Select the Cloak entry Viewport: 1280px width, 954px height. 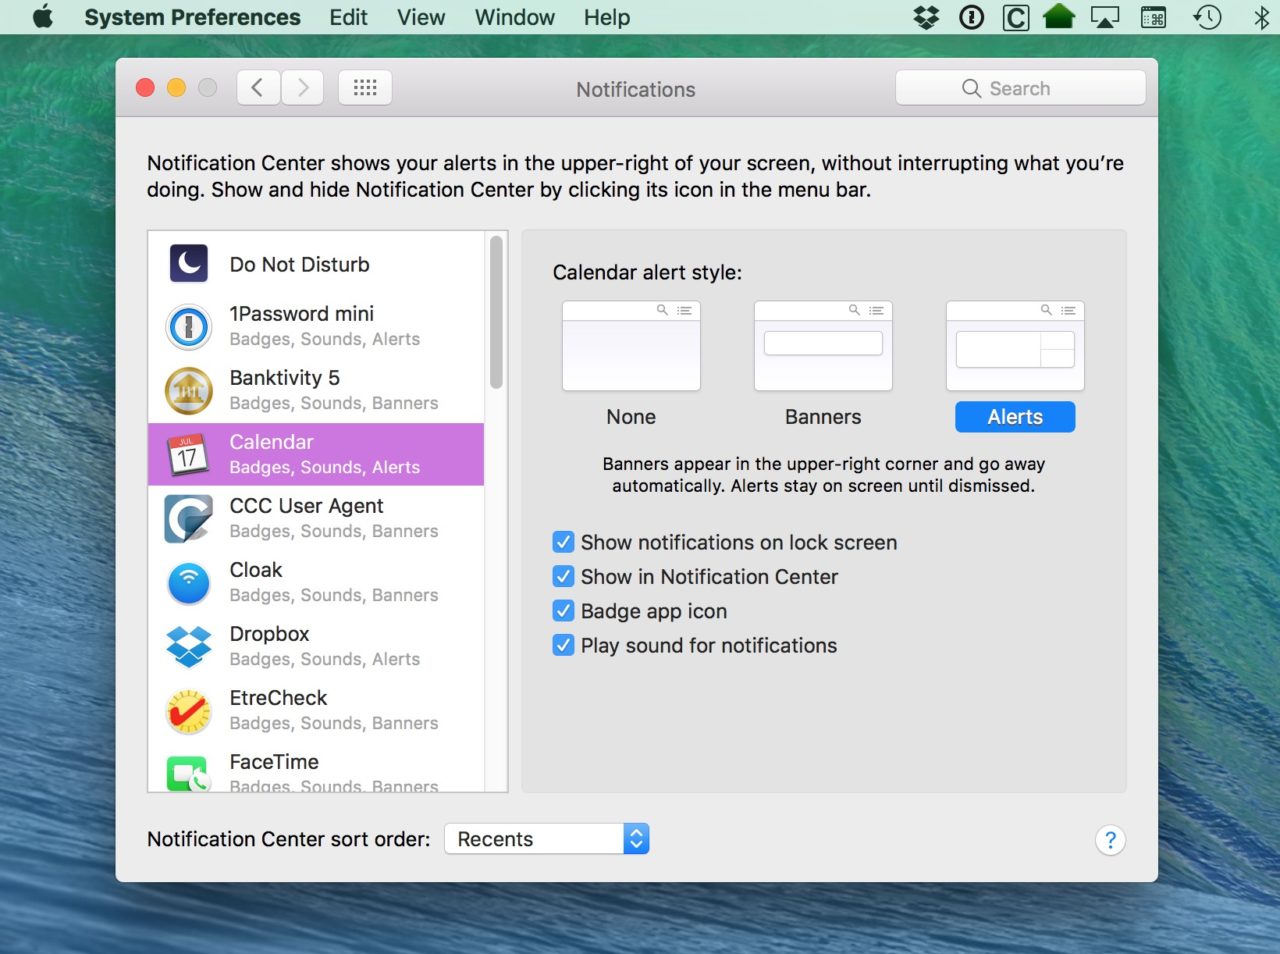tap(316, 583)
